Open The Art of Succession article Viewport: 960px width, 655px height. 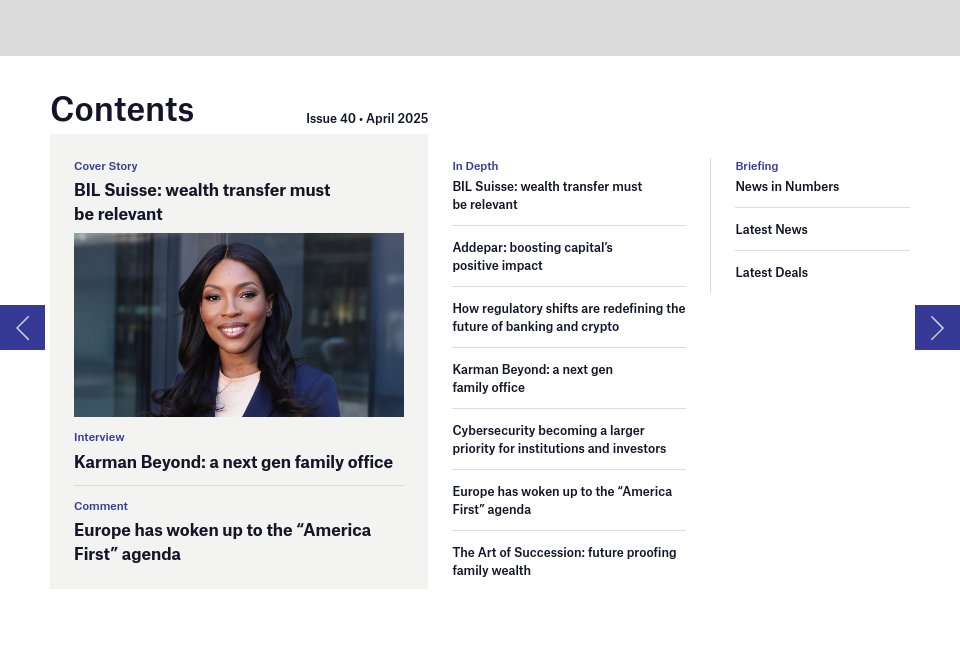click(x=564, y=561)
